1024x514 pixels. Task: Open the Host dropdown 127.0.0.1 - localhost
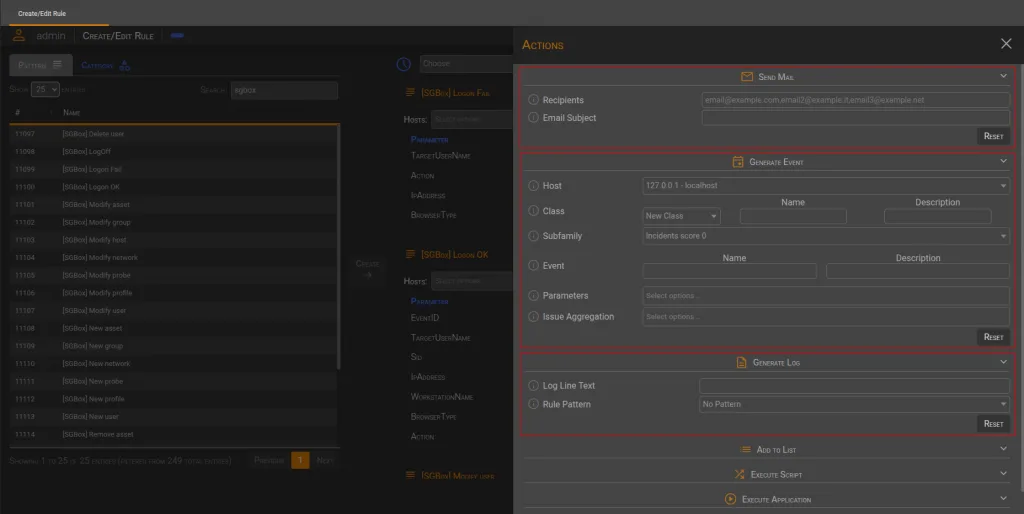(826, 186)
